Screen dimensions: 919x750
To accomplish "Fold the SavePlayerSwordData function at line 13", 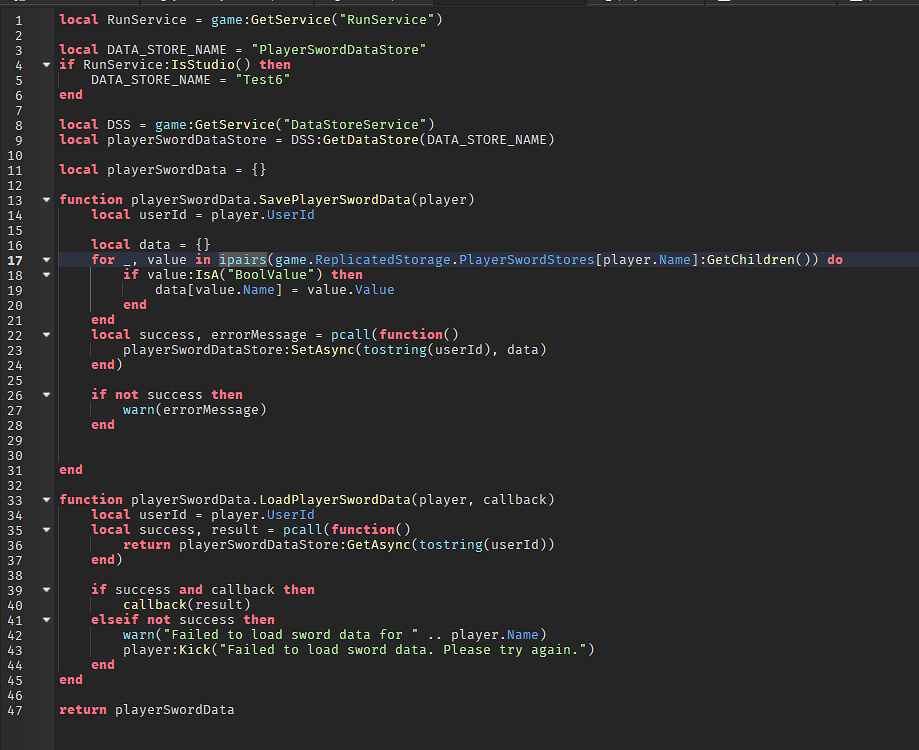I will pyautogui.click(x=46, y=200).
